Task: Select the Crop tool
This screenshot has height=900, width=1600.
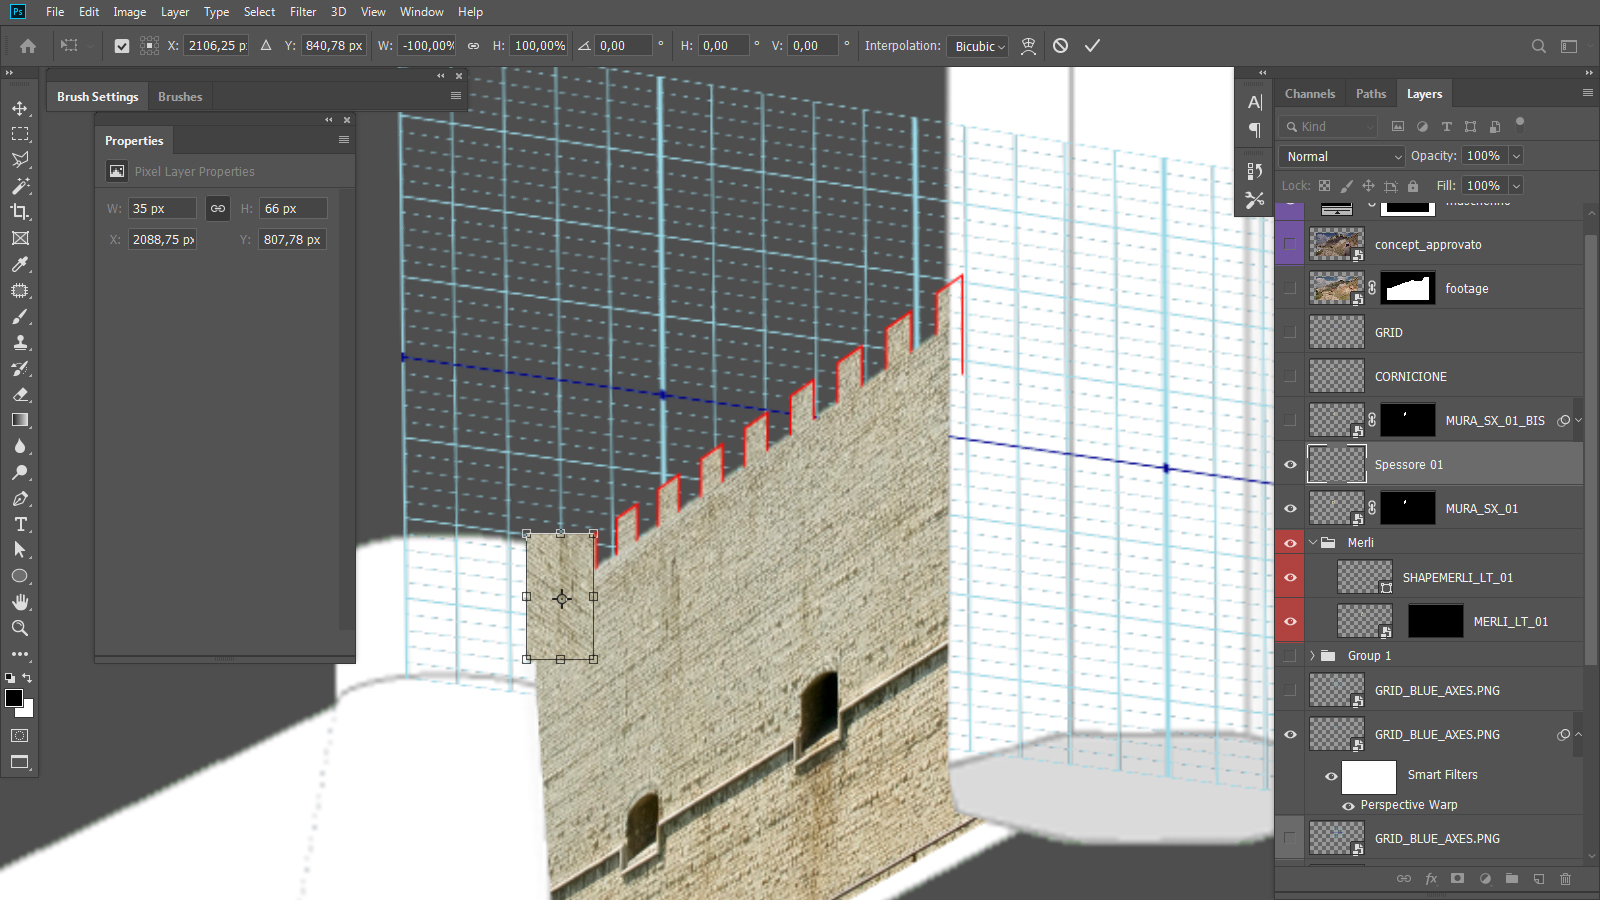Action: tap(20, 212)
